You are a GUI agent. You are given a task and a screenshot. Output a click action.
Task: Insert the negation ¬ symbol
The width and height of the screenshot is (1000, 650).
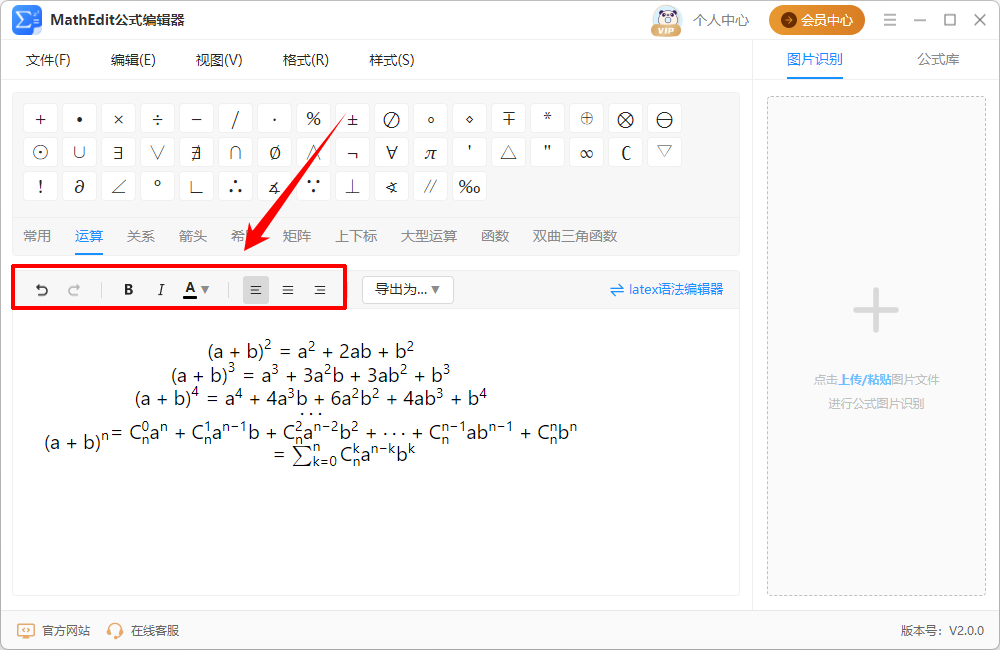tap(352, 153)
